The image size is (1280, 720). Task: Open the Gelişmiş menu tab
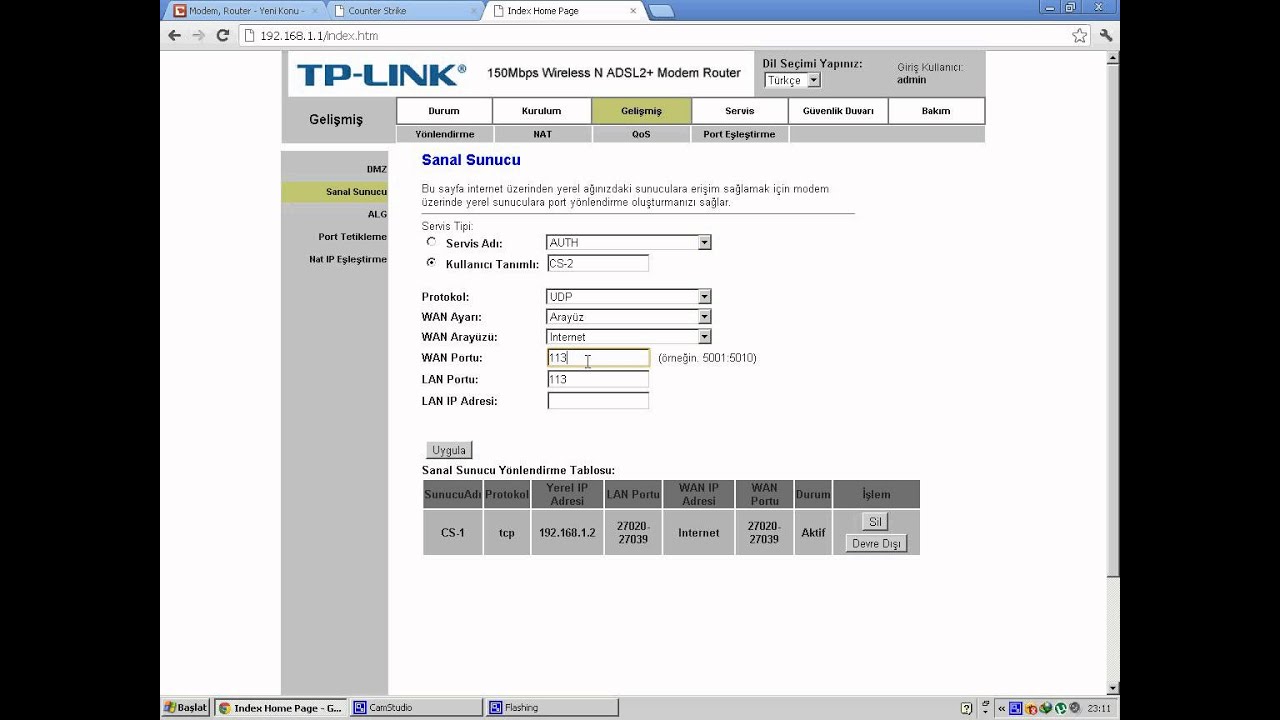coord(641,111)
